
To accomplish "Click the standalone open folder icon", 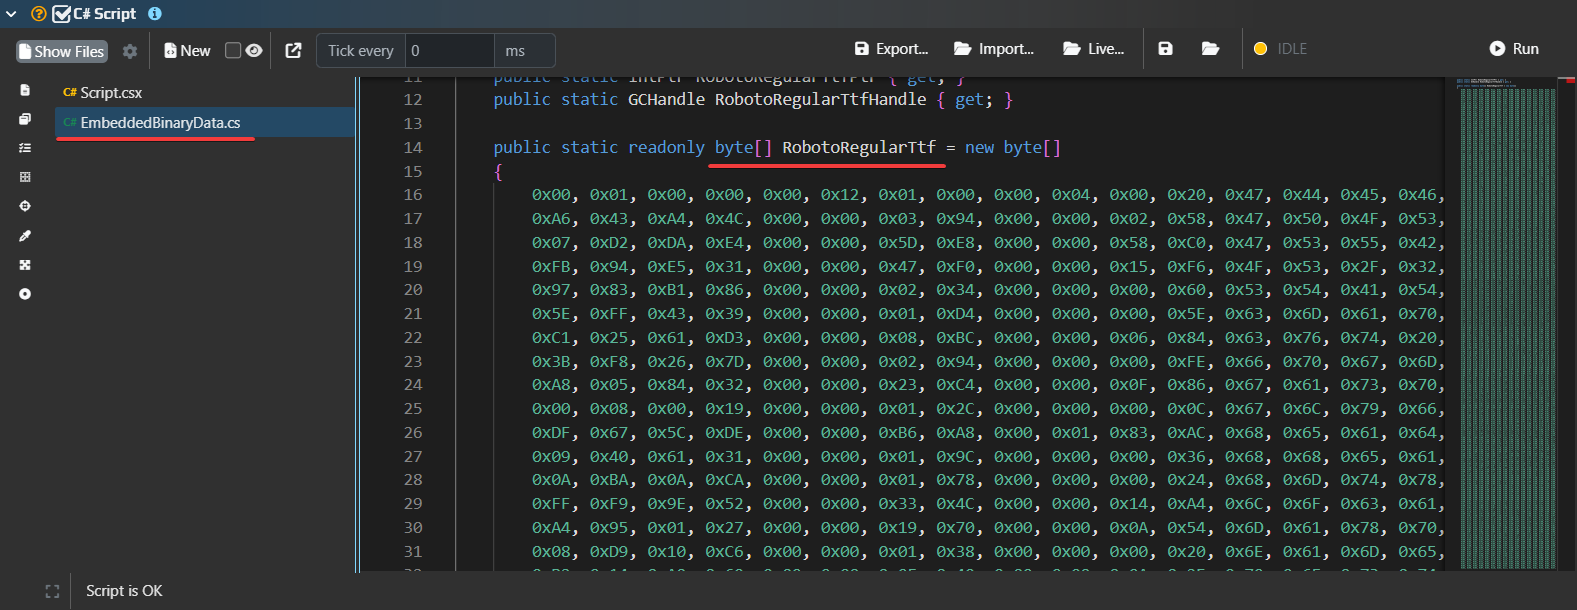I will (1210, 49).
